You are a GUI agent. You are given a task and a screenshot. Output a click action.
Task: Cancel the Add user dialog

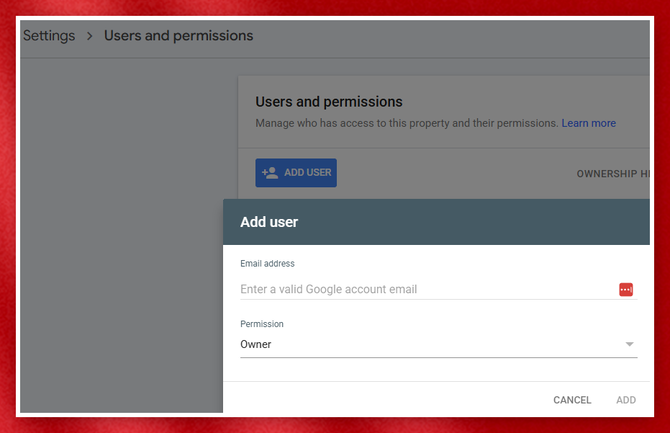pyautogui.click(x=572, y=400)
